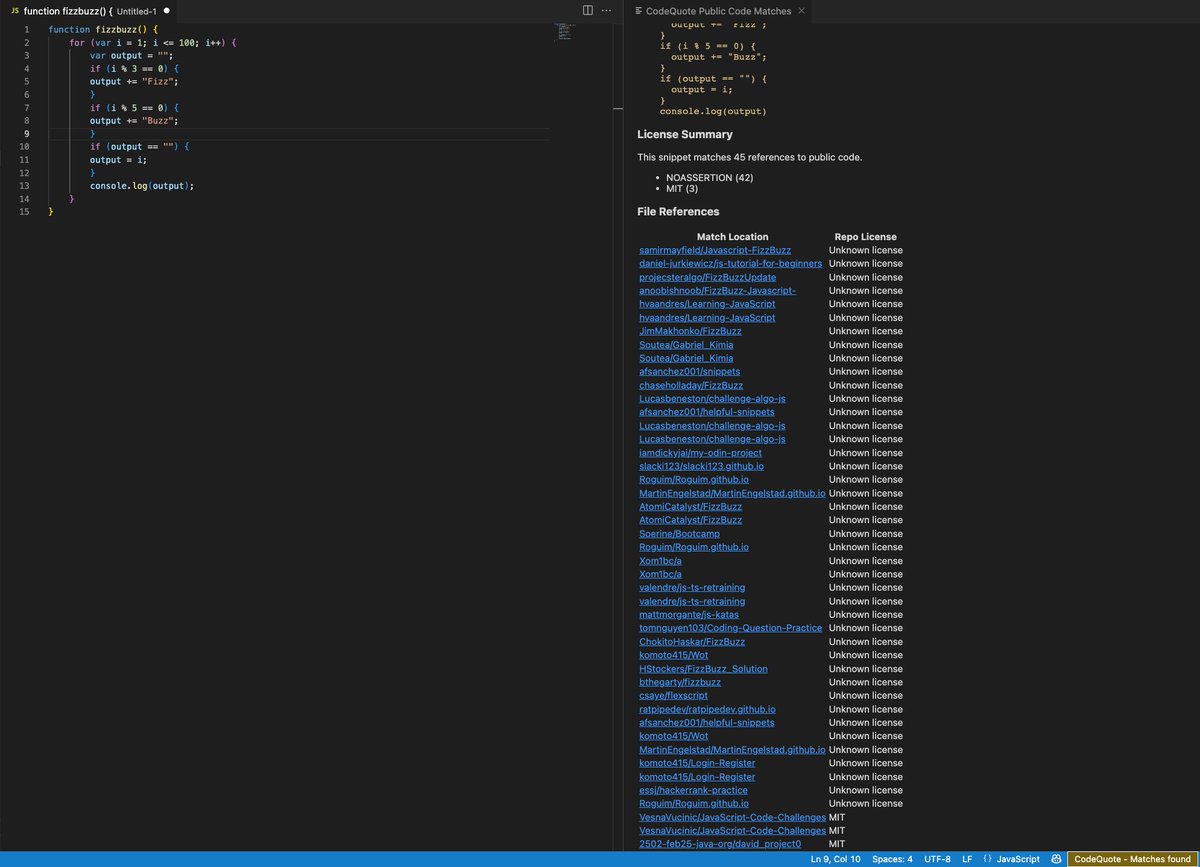The width and height of the screenshot is (1200, 867).
Task: Click line number 9 in editor gutter
Action: [26, 134]
